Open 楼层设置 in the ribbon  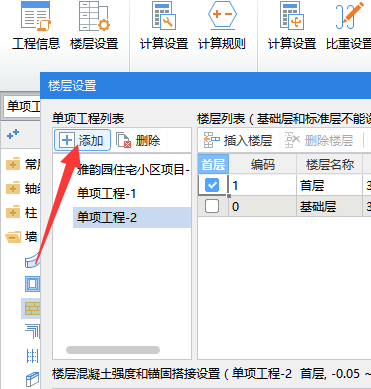(x=94, y=26)
